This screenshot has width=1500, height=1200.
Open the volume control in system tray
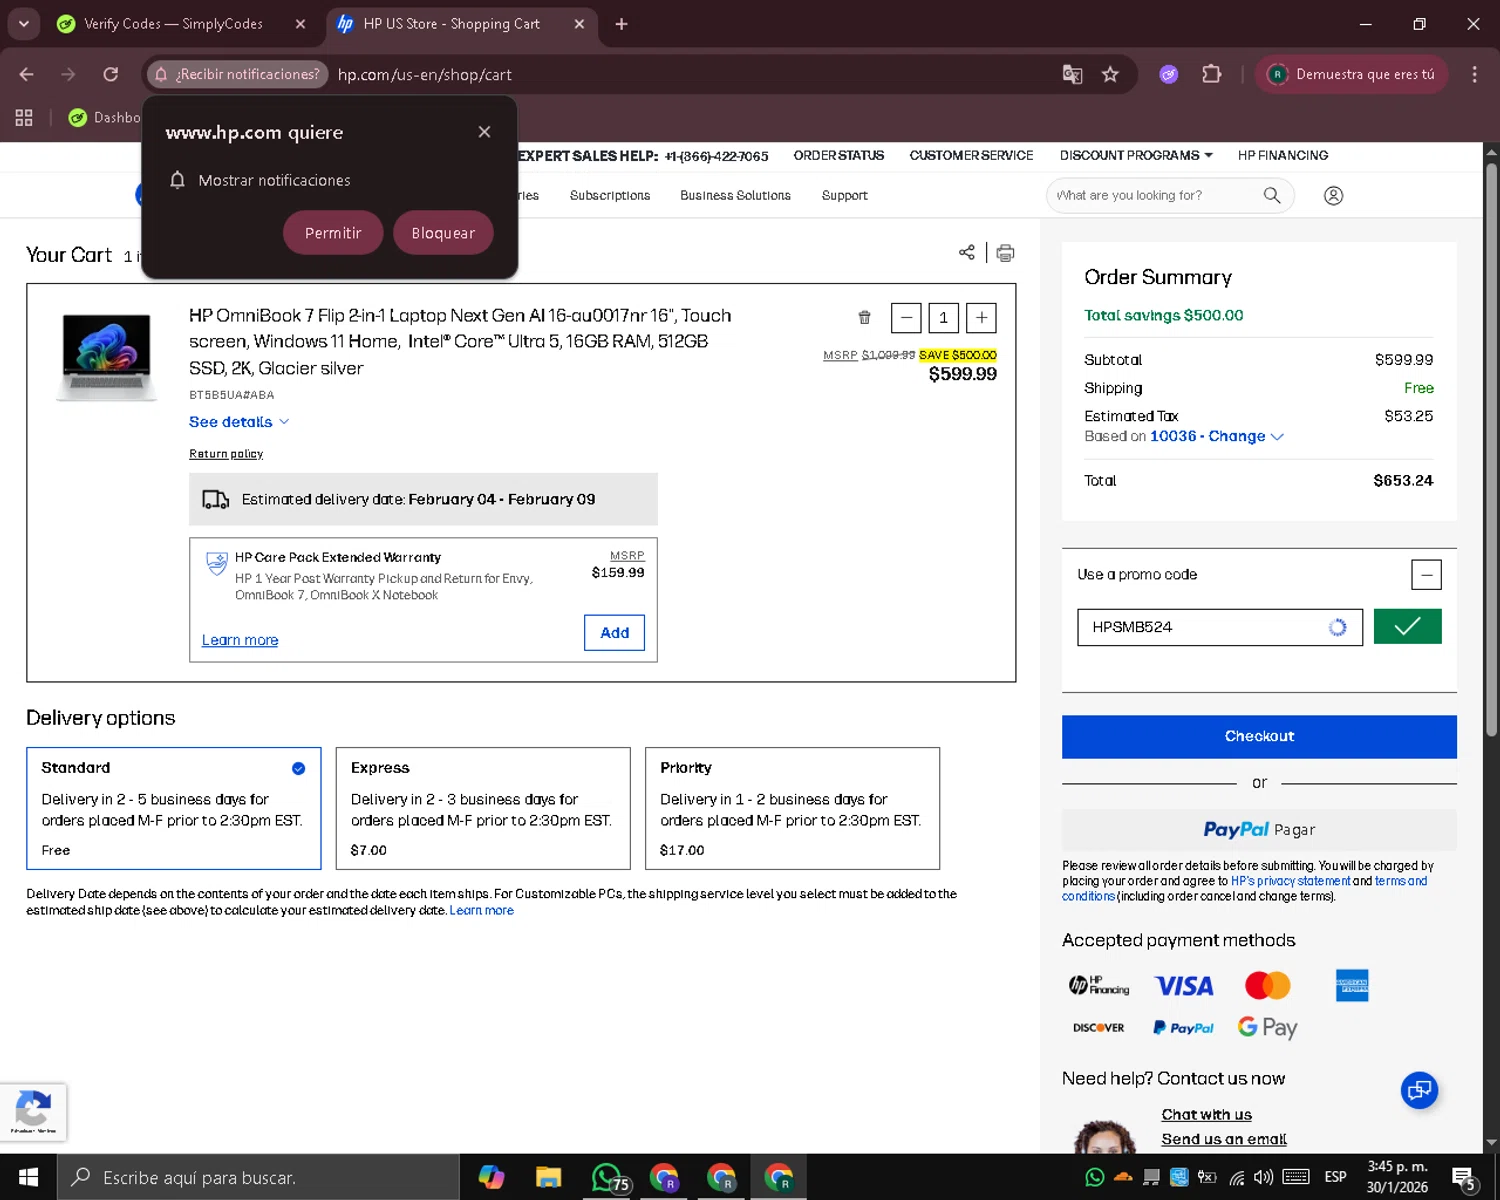[1264, 1177]
